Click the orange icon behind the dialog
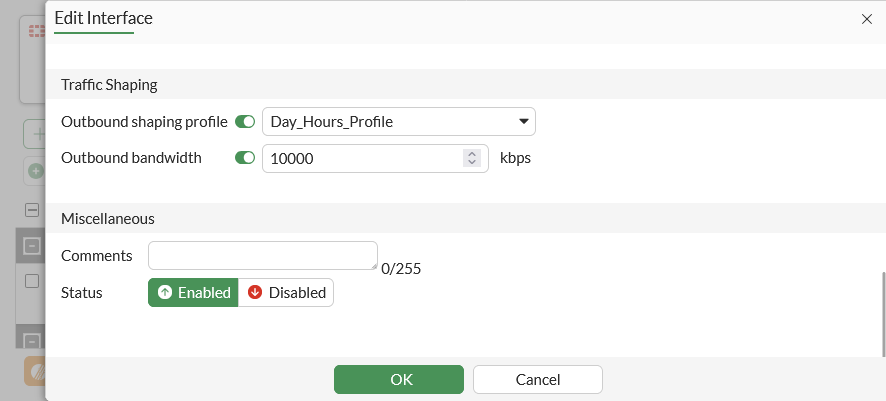 click(x=36, y=370)
